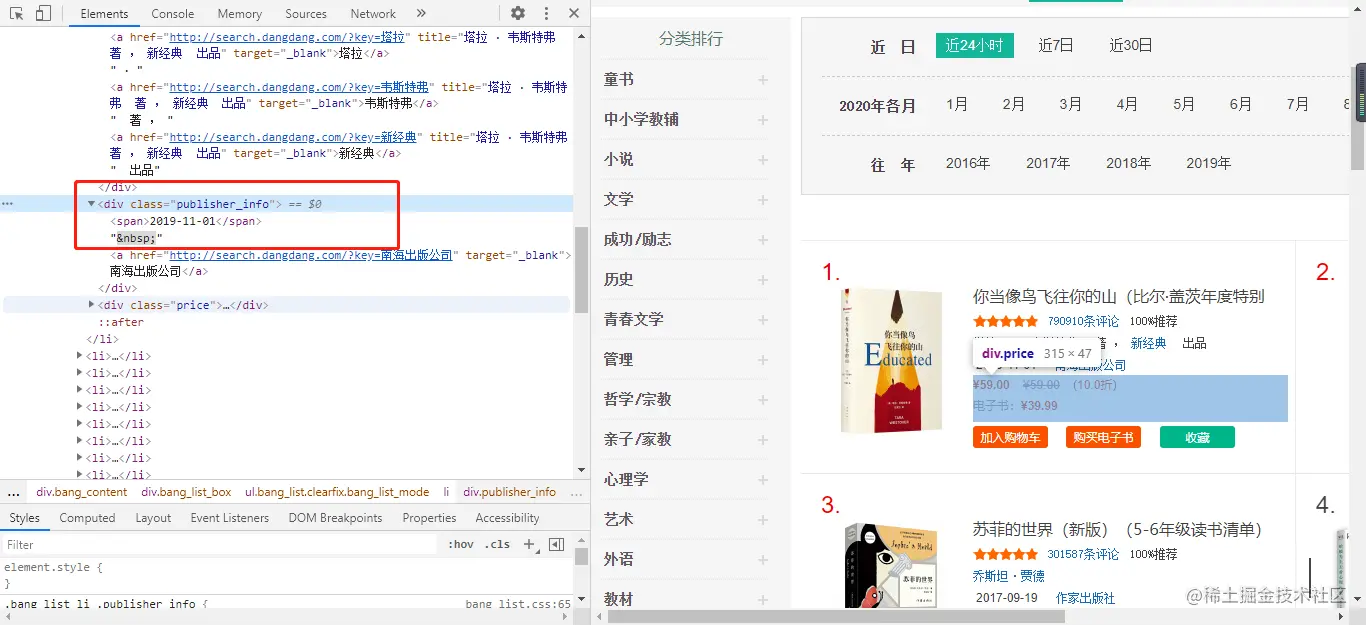Screen dimensions: 1366x625
Task: Open the bang_list.css:65 source link
Action: click(518, 604)
